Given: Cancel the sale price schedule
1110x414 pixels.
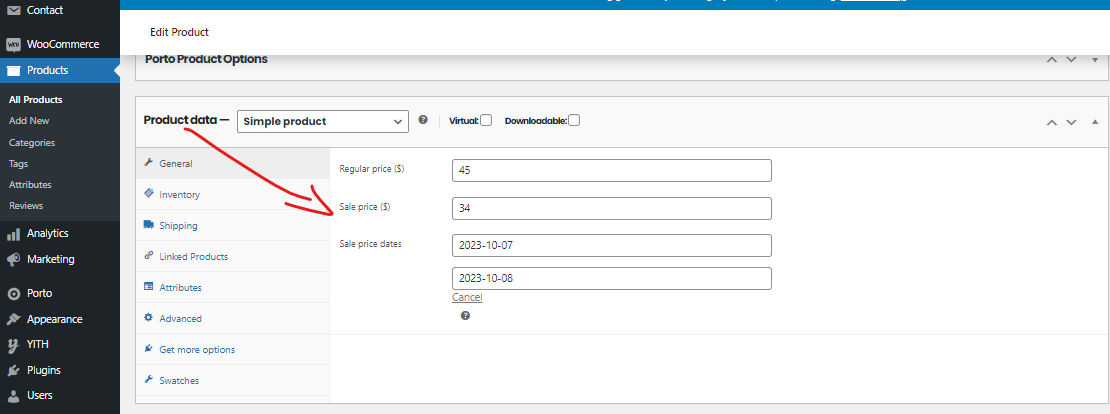Looking at the screenshot, I should pyautogui.click(x=467, y=297).
